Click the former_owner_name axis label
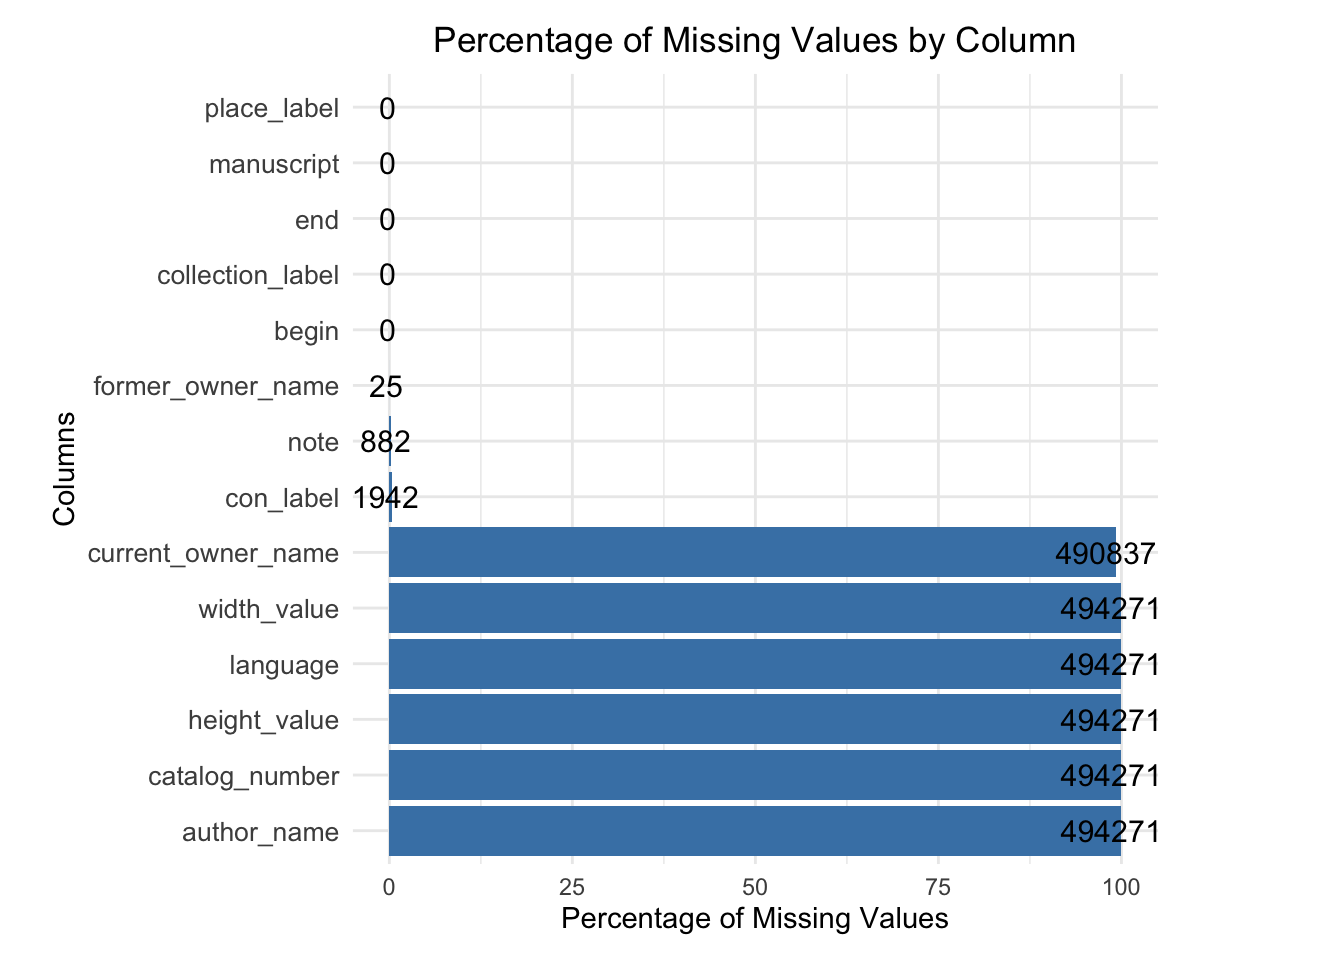 coord(216,386)
